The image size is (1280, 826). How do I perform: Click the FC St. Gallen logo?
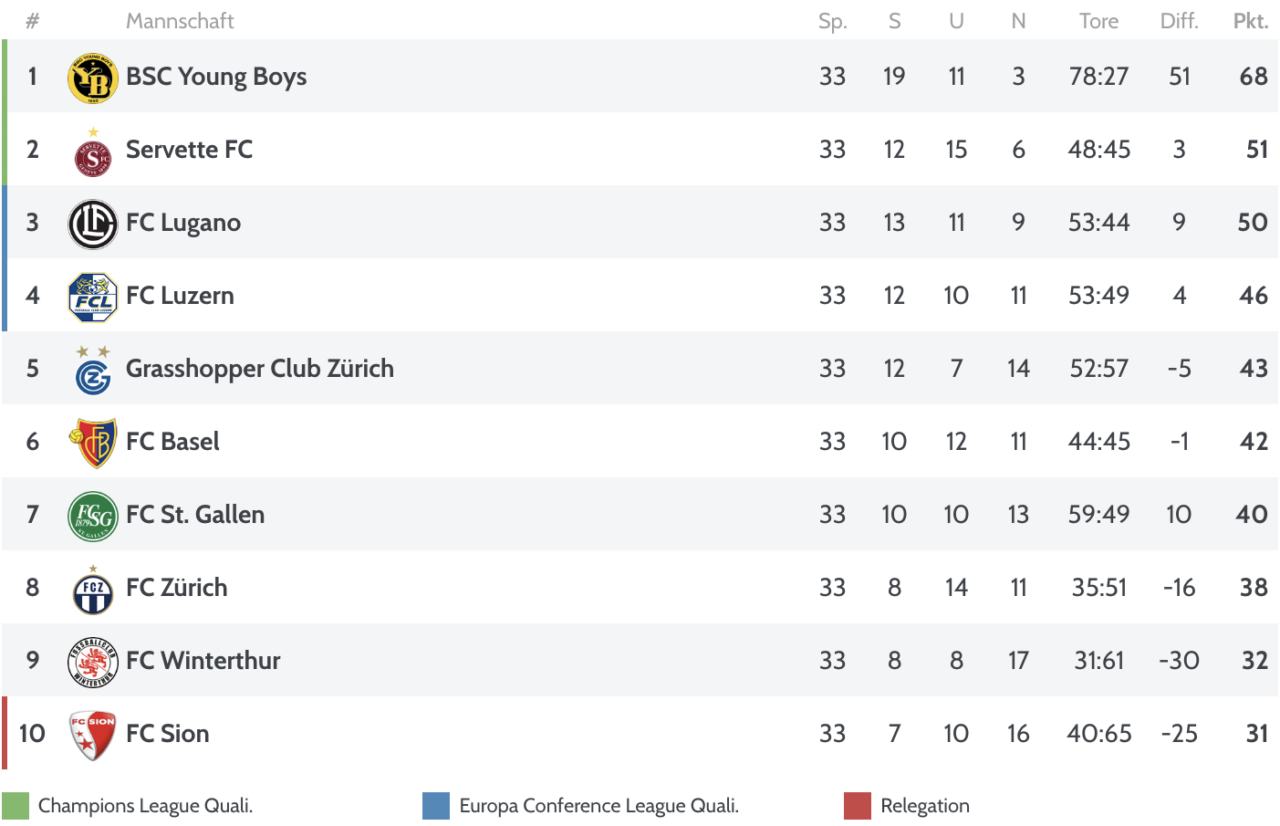coord(93,516)
